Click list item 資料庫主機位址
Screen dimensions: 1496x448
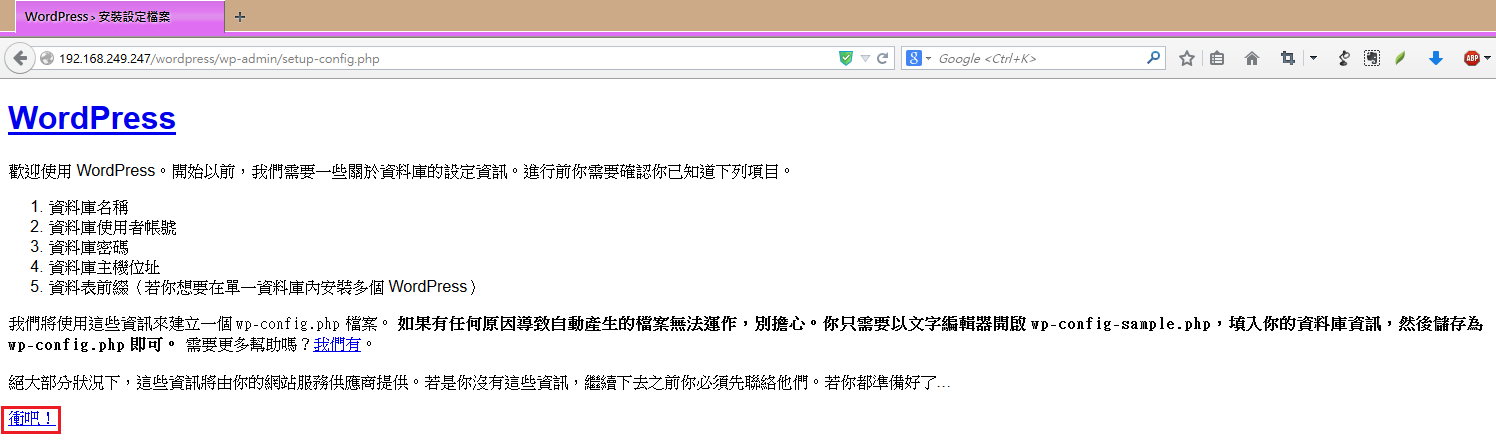click(104, 267)
